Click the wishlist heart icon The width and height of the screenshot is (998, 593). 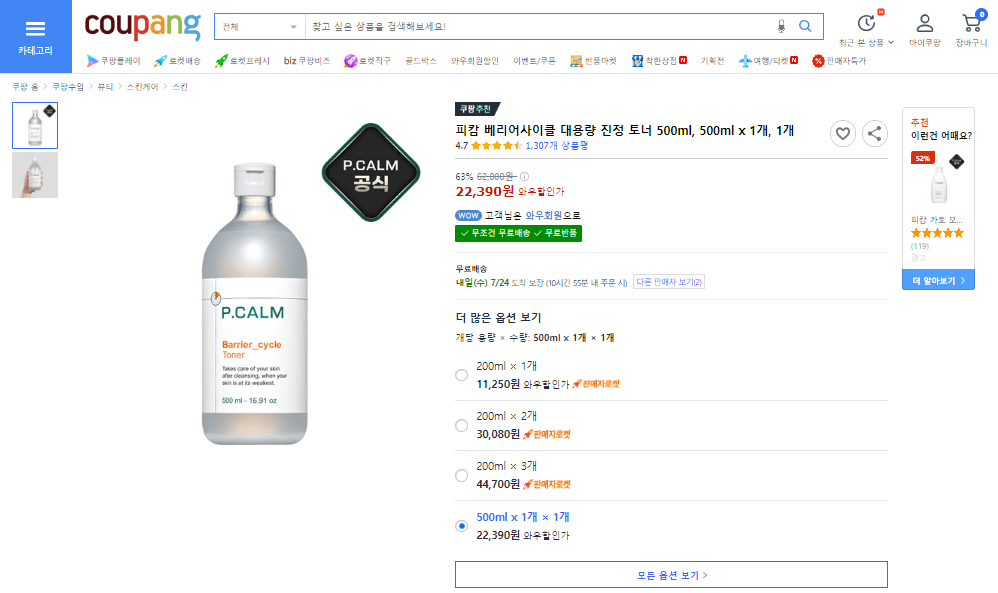point(843,133)
